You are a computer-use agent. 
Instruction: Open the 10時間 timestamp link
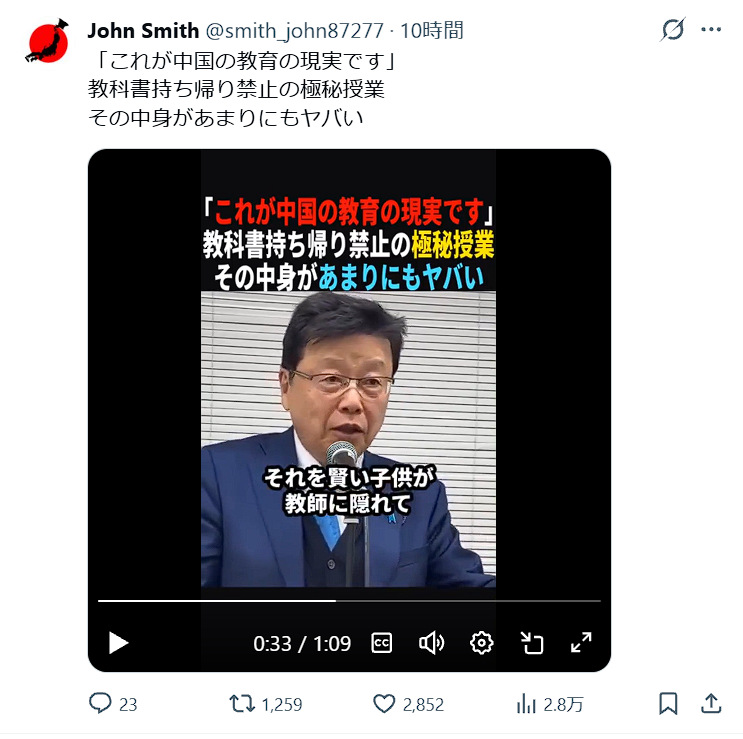pyautogui.click(x=432, y=31)
